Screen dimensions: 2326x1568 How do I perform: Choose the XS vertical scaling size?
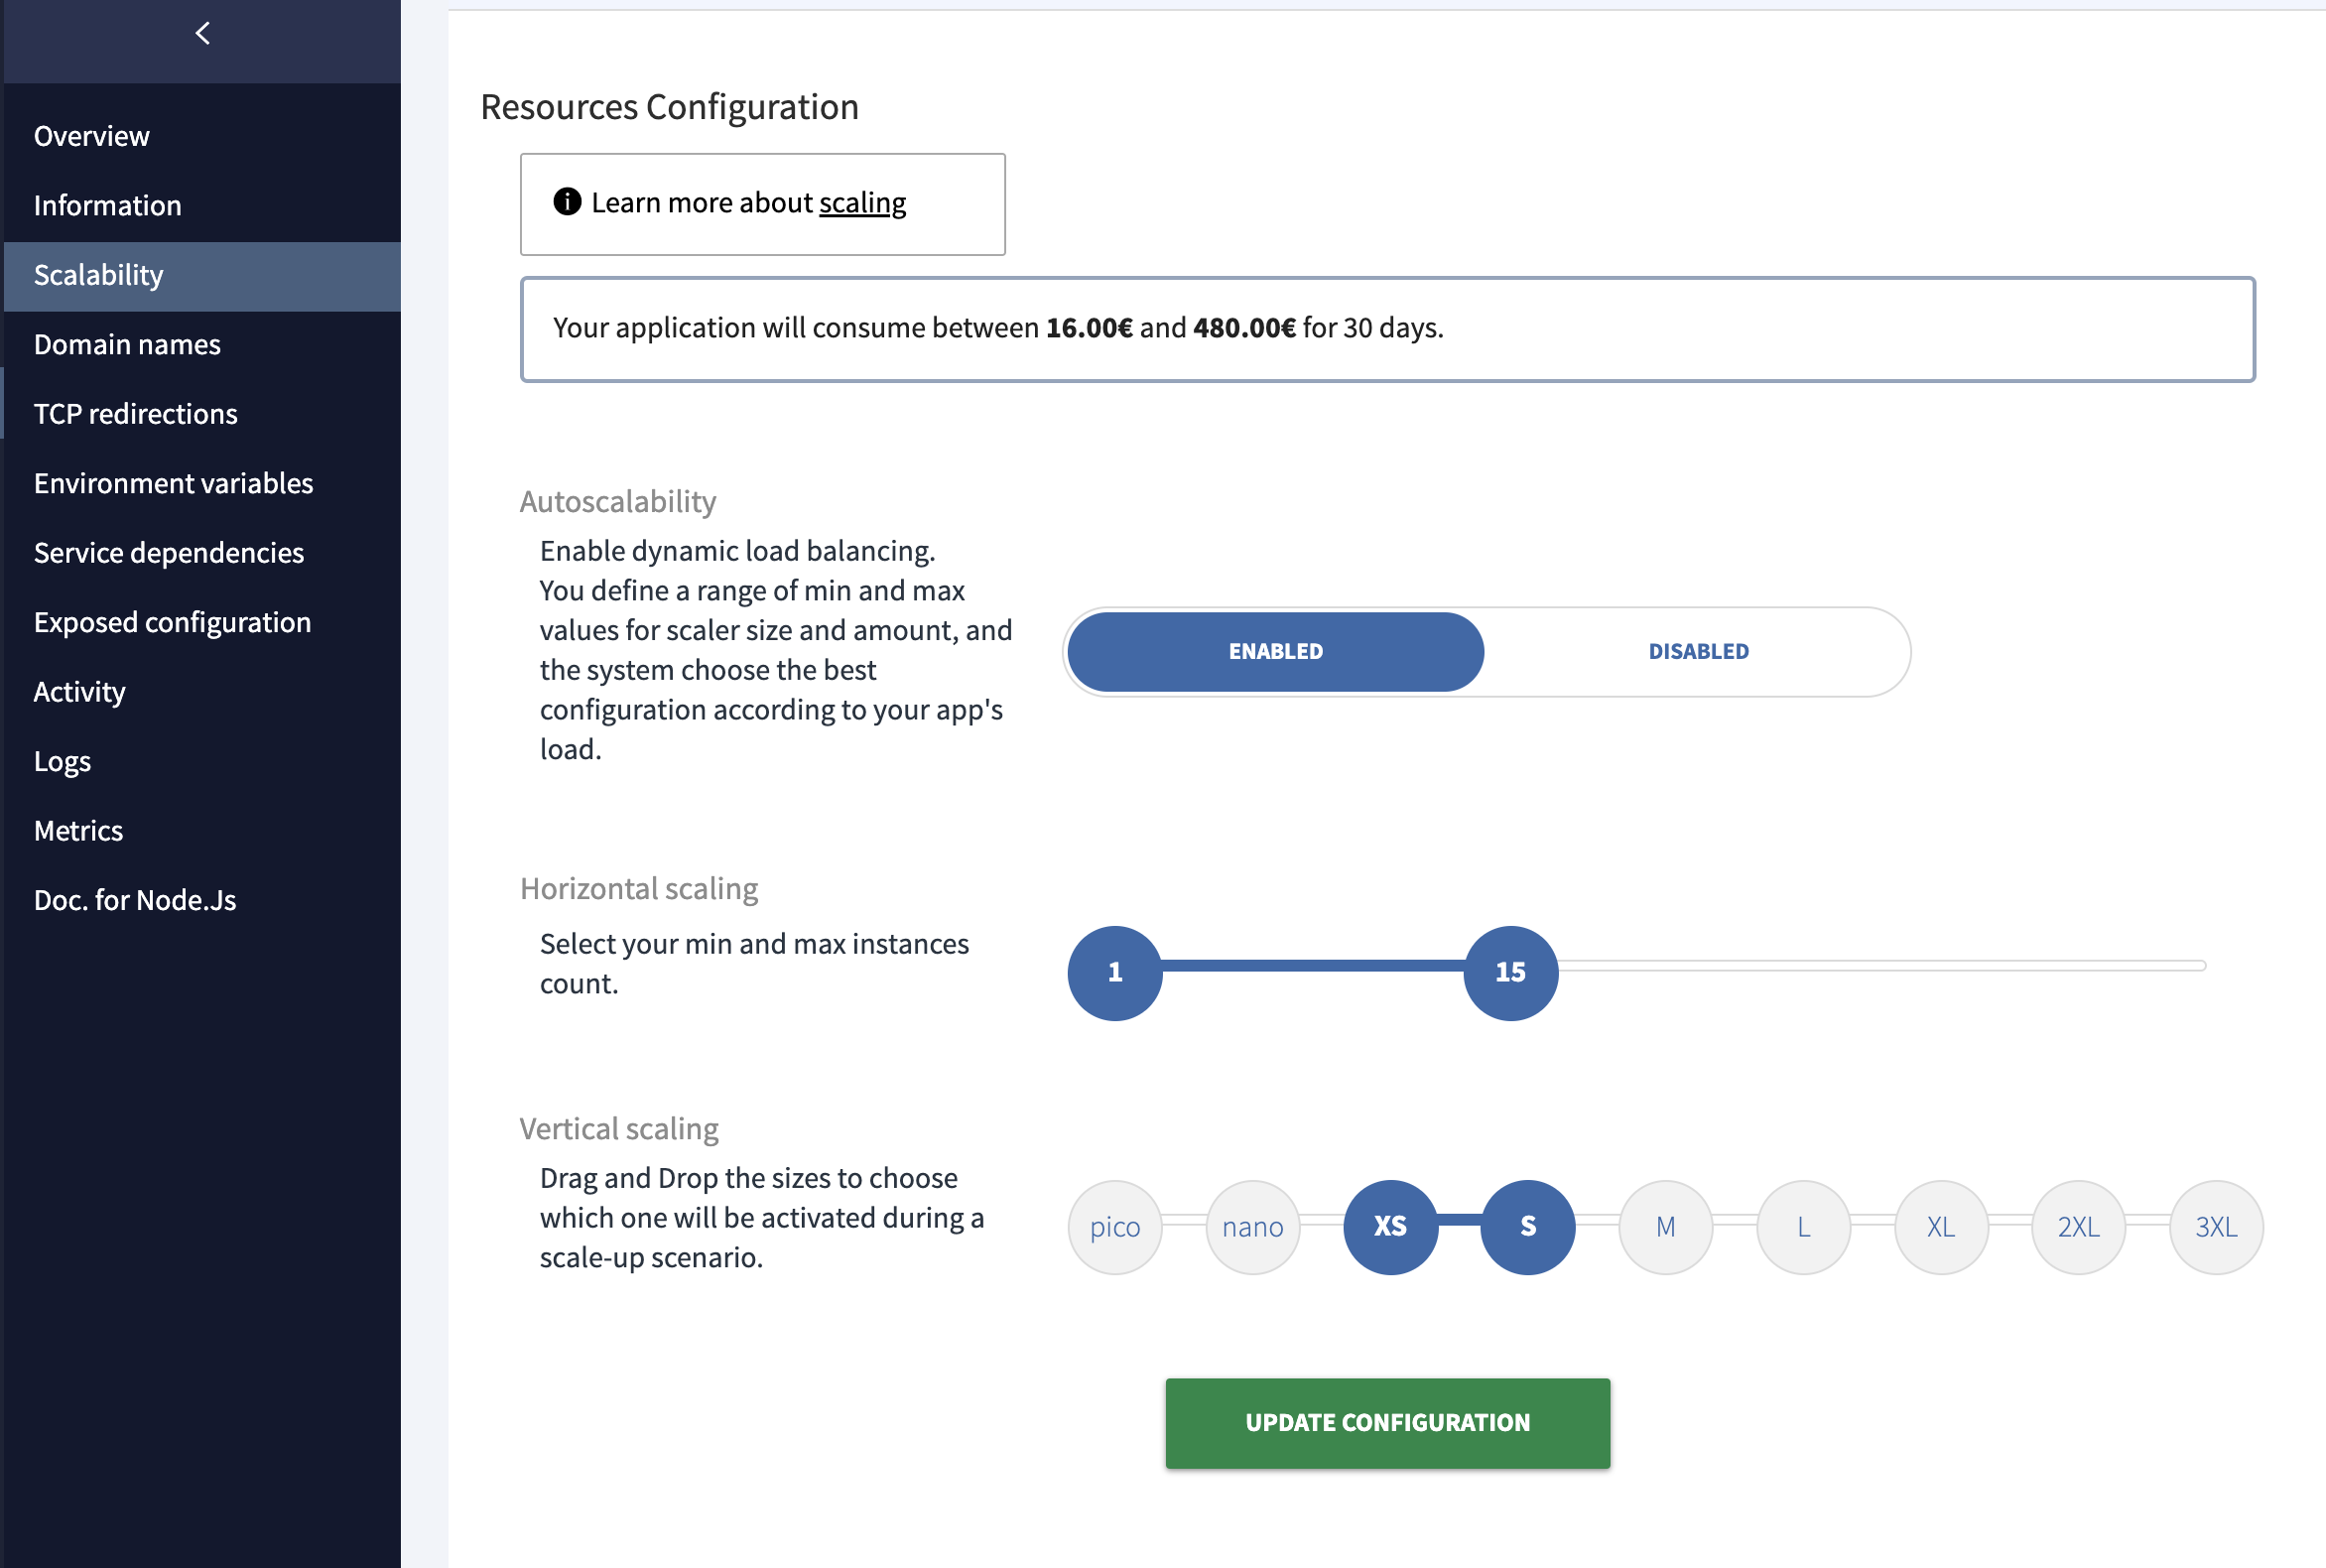pos(1390,1227)
